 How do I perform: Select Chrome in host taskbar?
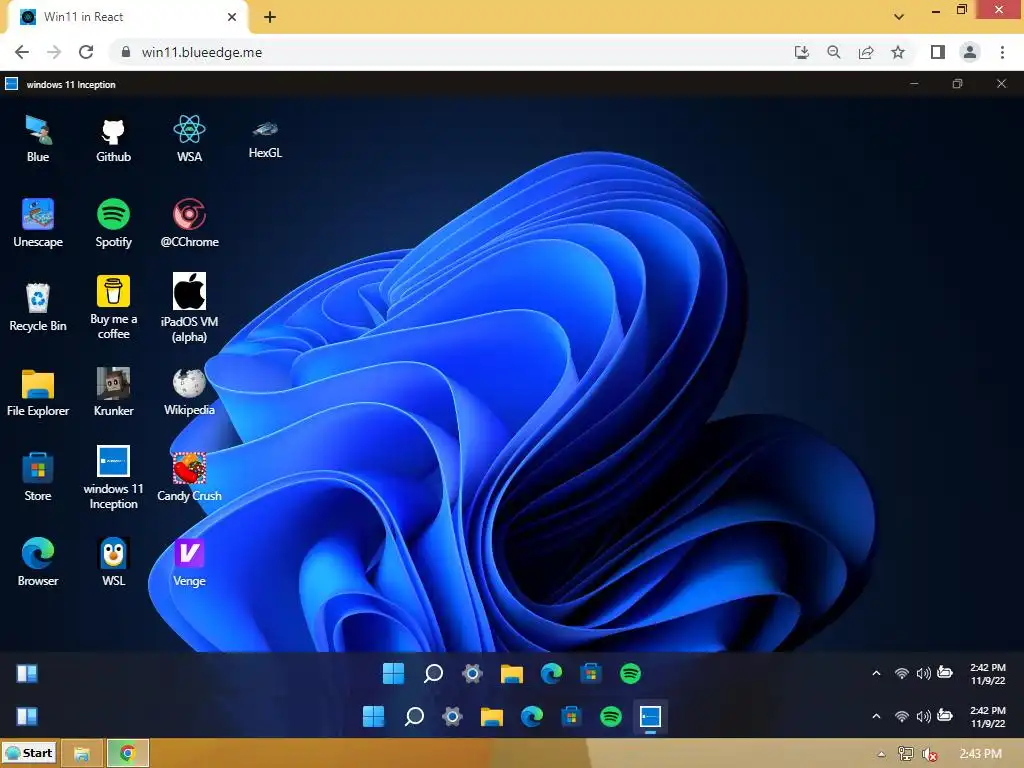point(128,754)
